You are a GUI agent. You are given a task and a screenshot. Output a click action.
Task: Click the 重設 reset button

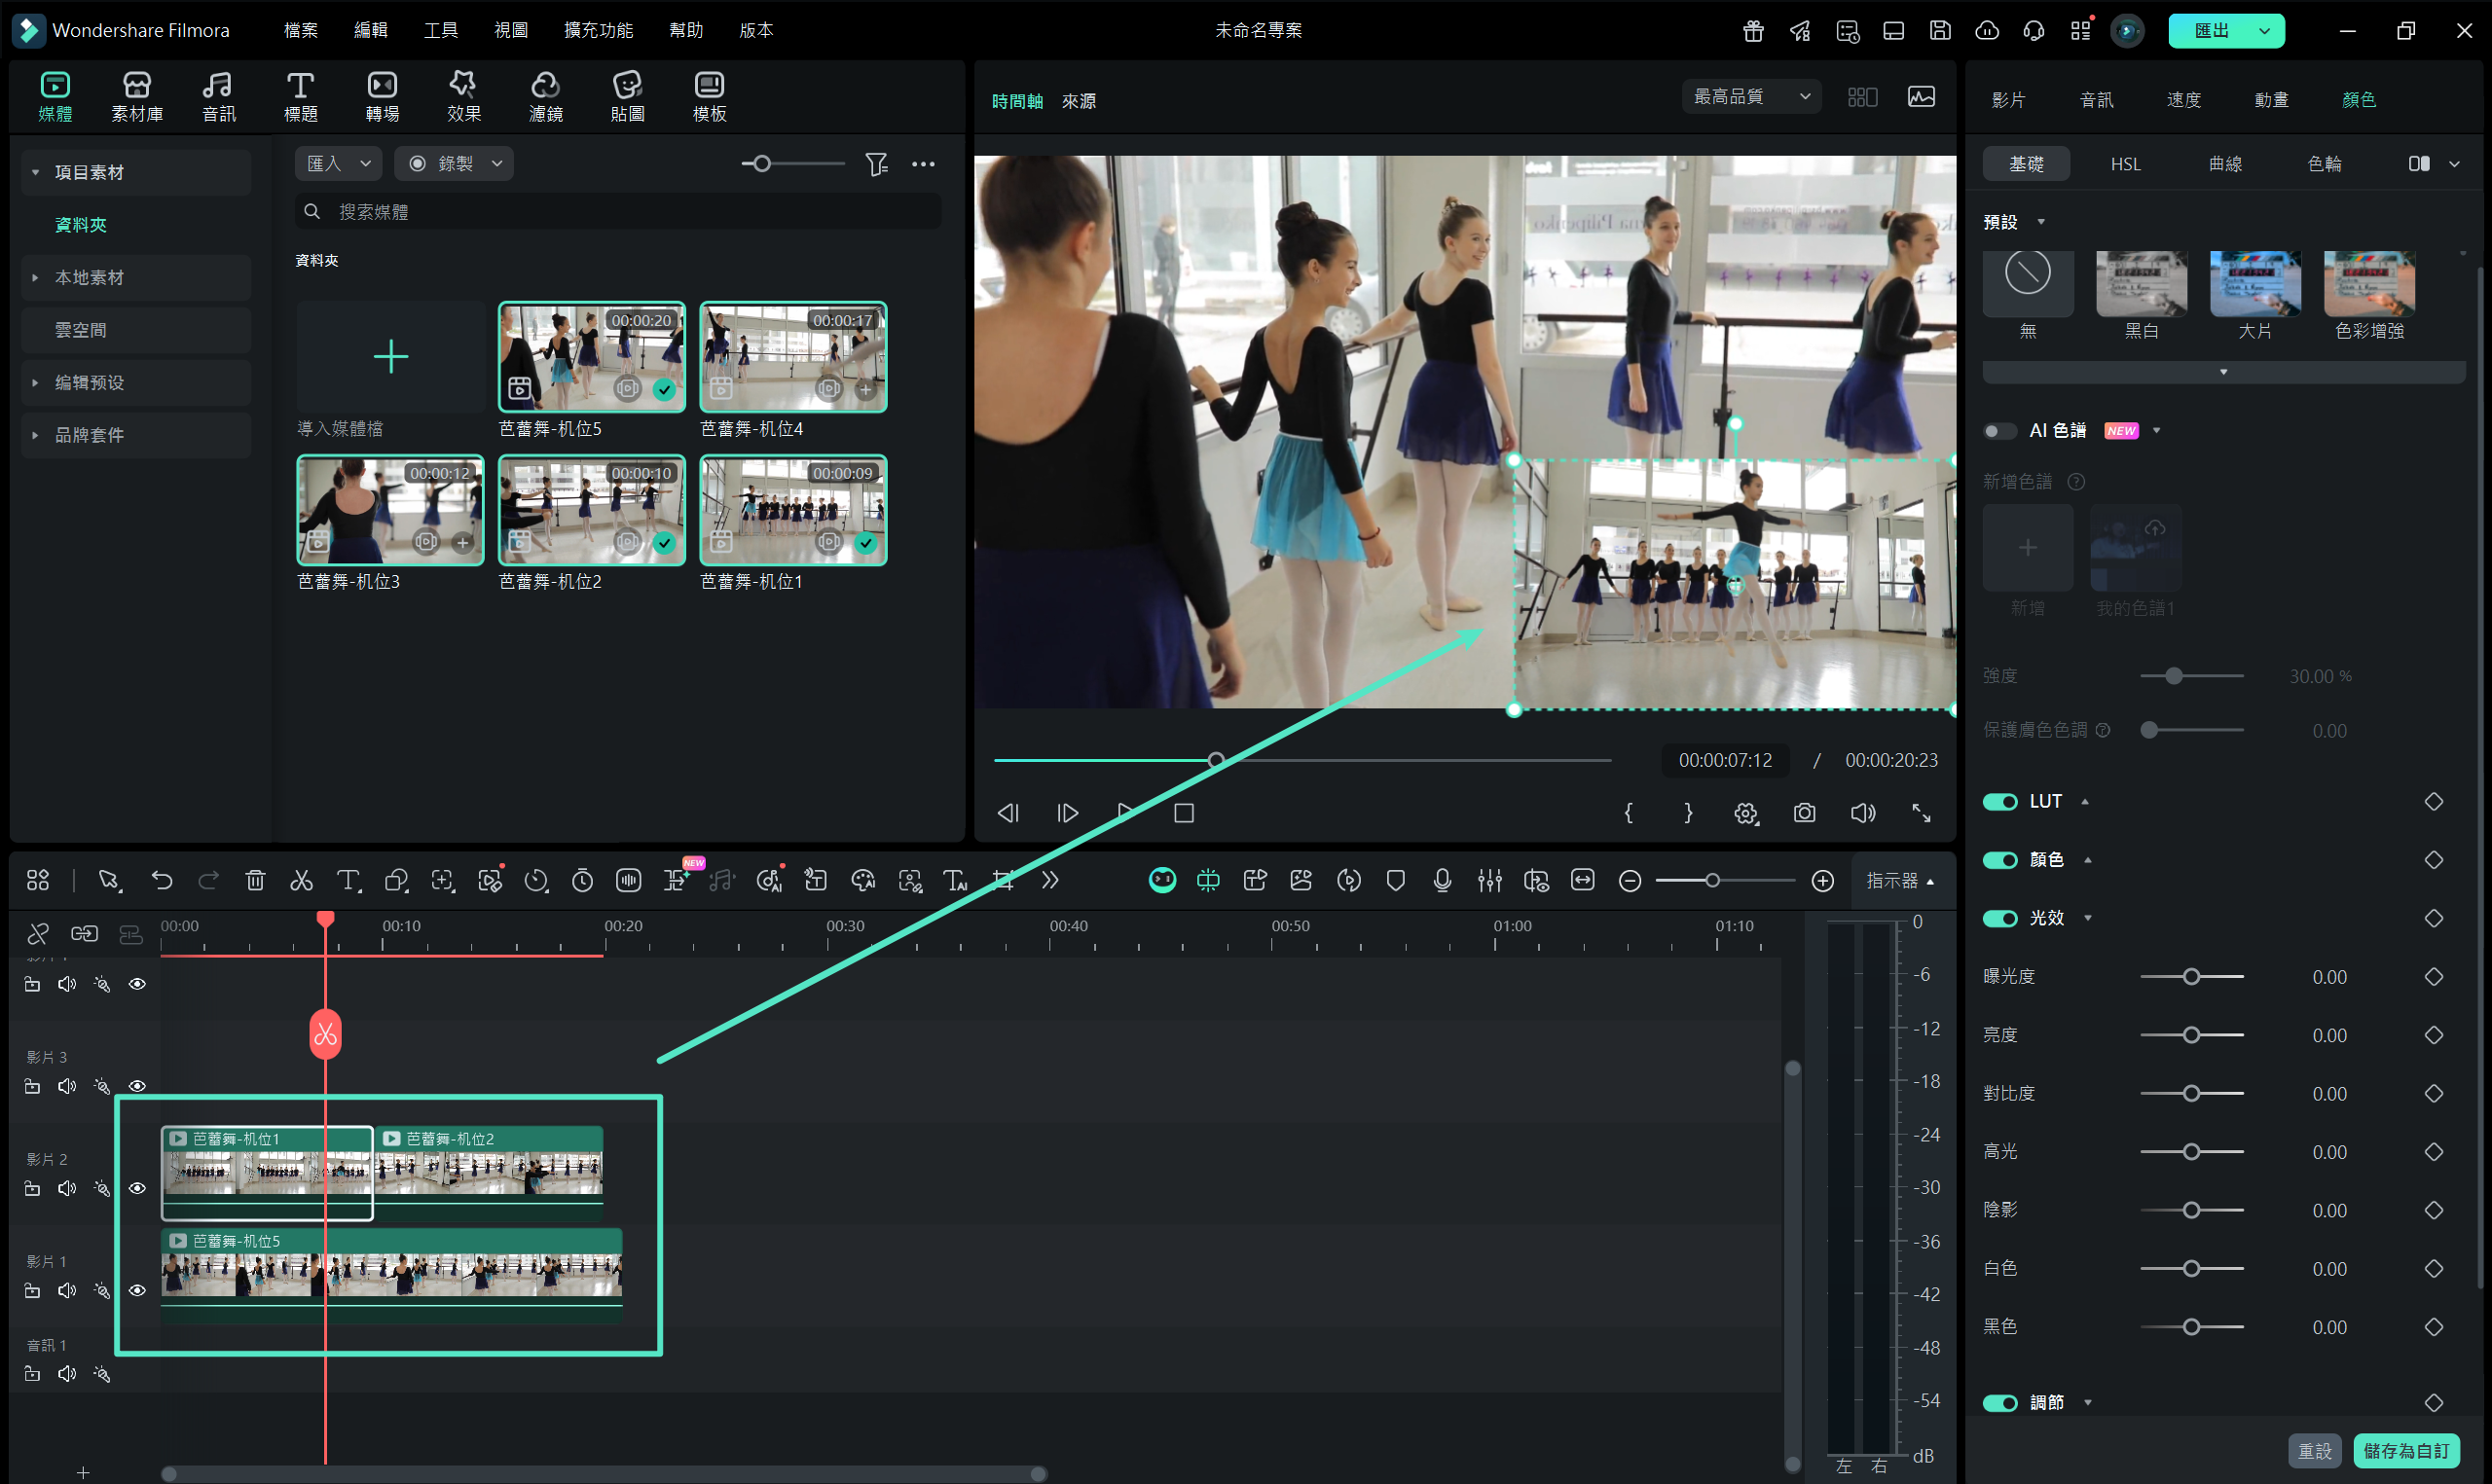coord(2314,1450)
